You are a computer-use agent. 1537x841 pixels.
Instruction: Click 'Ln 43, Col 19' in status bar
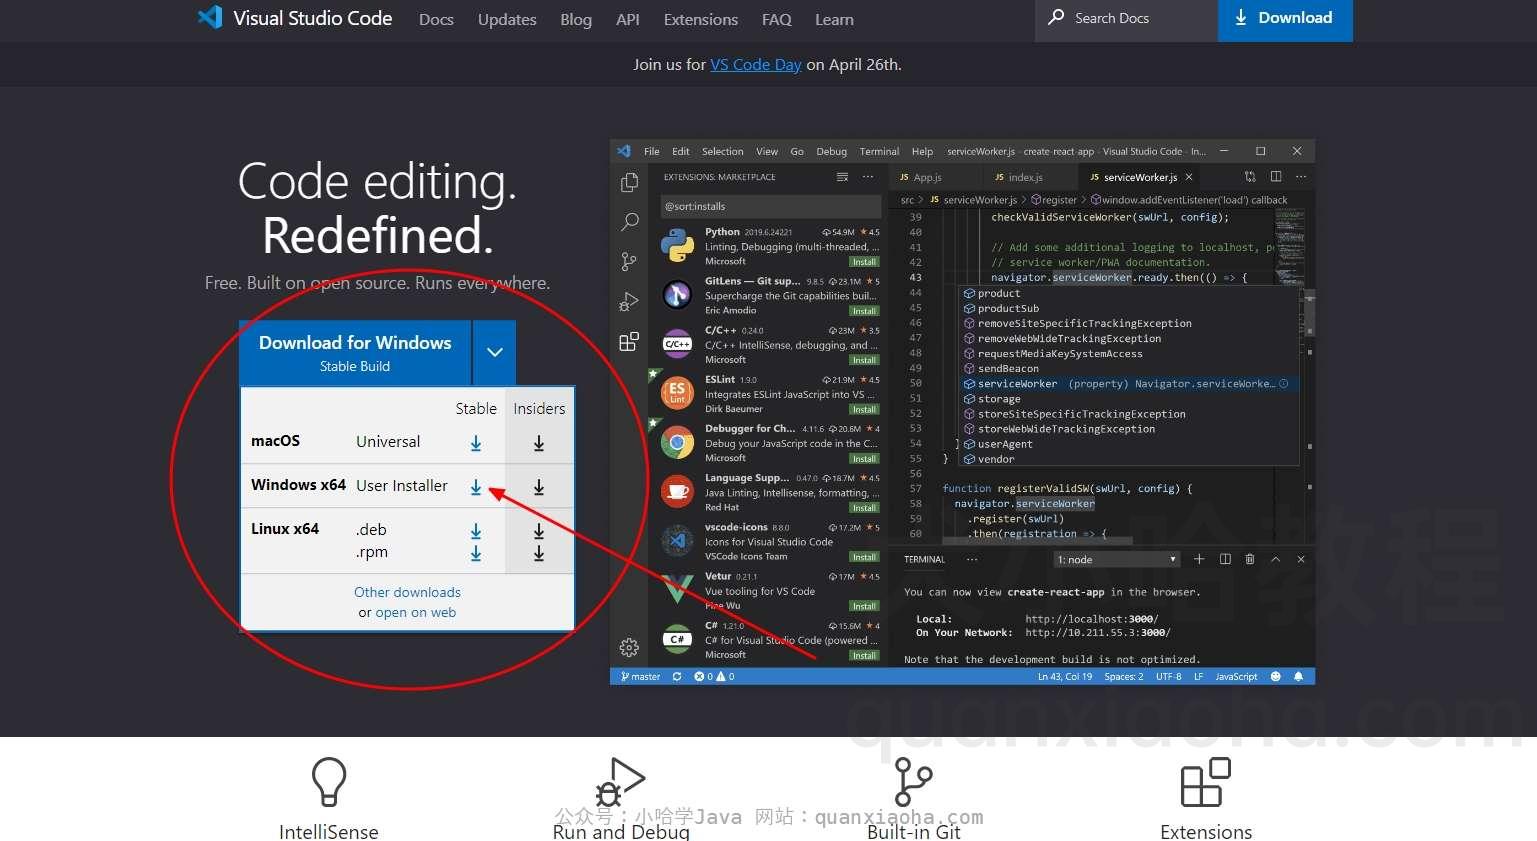(x=1065, y=677)
